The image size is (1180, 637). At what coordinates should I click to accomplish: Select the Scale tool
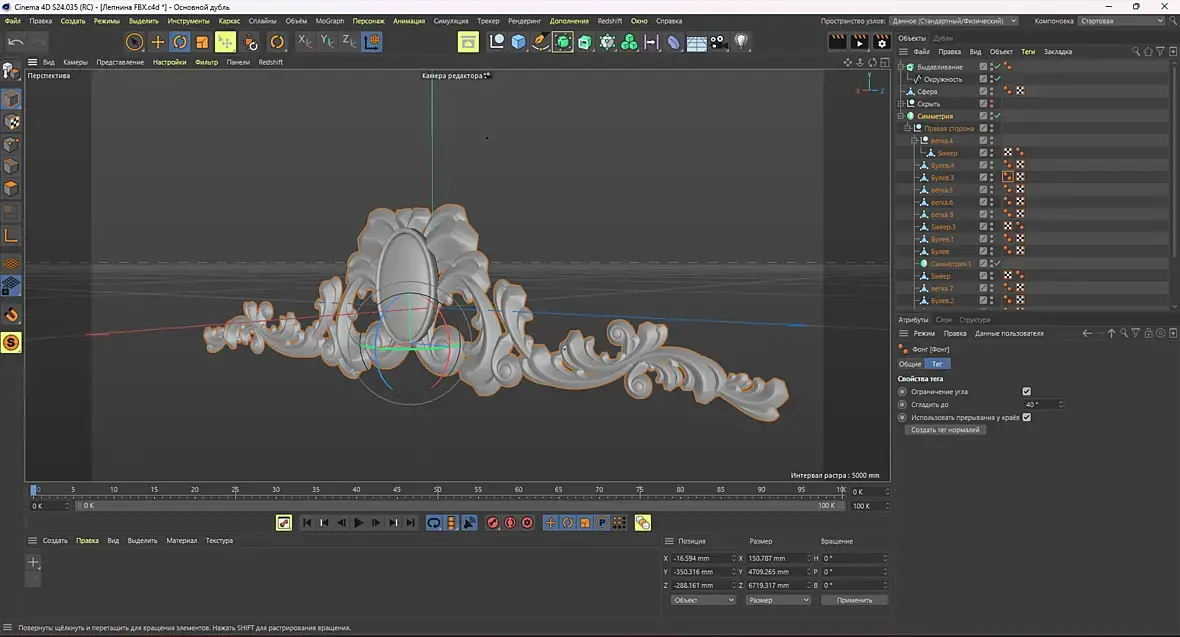click(202, 42)
